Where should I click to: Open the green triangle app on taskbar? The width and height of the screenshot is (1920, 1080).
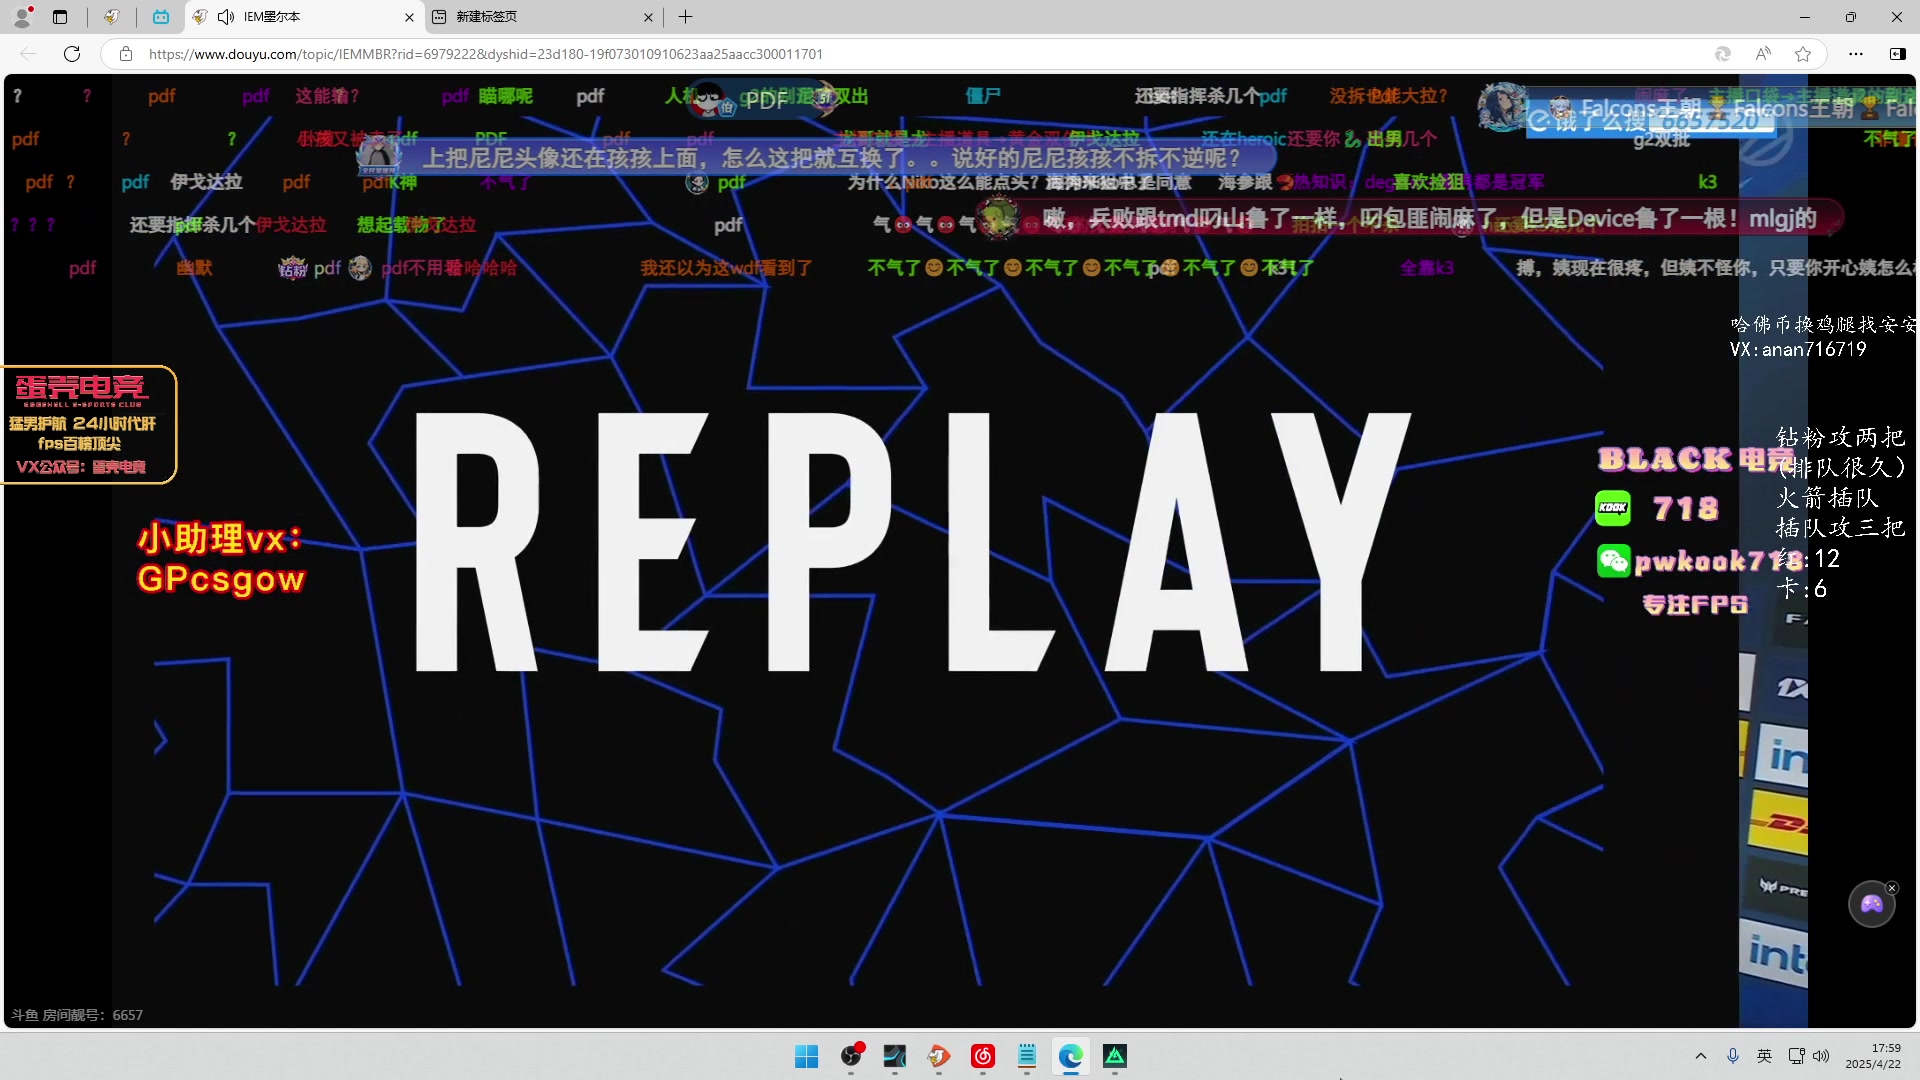tap(1115, 1056)
